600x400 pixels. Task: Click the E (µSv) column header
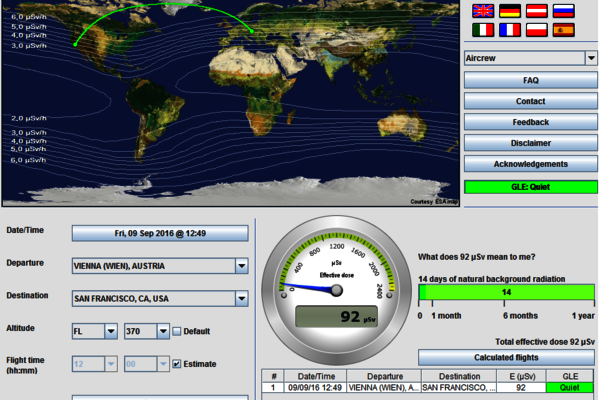[x=521, y=376]
